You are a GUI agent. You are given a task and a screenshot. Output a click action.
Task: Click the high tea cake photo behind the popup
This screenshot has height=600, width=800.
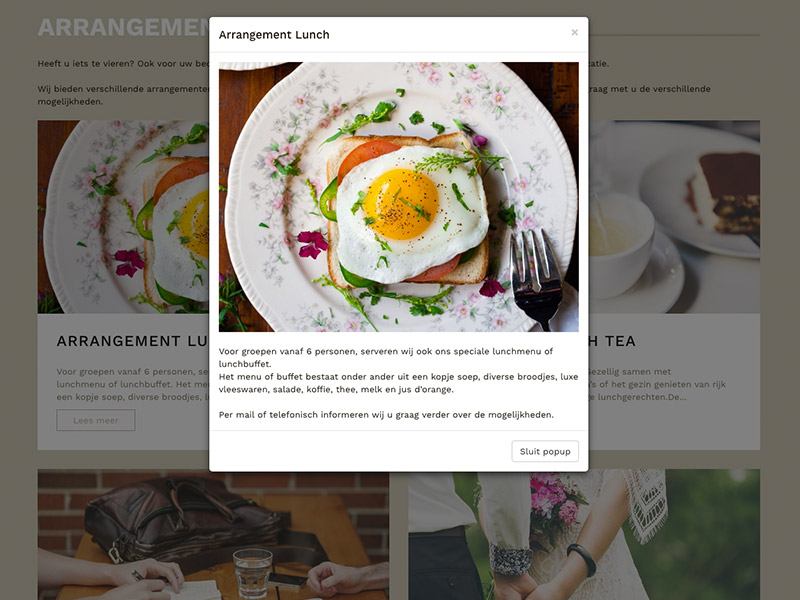[674, 217]
